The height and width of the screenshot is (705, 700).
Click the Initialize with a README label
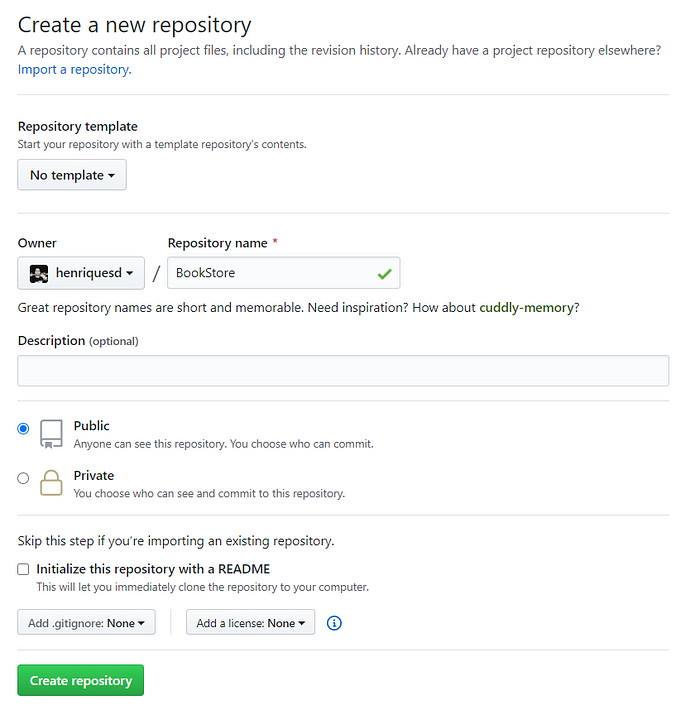click(153, 569)
